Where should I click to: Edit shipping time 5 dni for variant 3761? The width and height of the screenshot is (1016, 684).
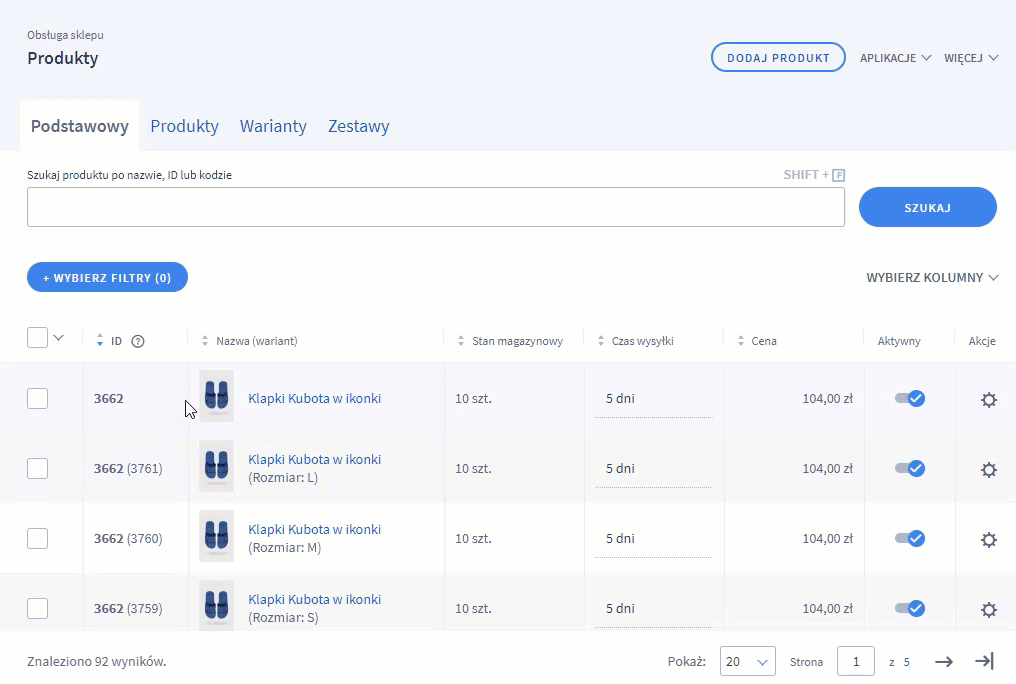[654, 470]
